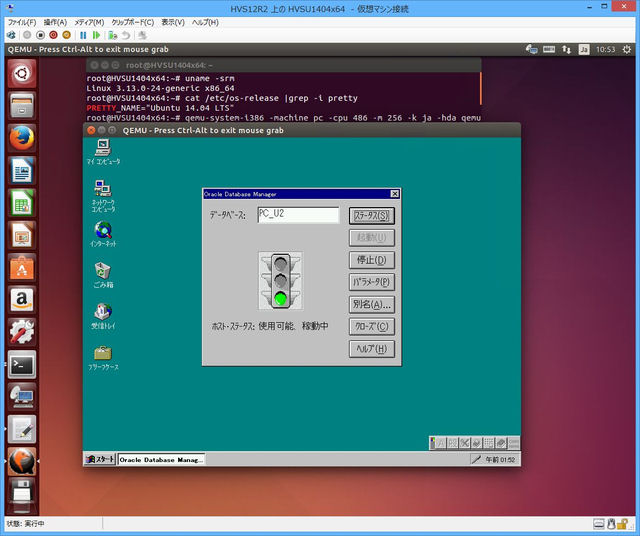The image size is (640, 536).
Task: Click the mouse icon in Hyper-V status bar
Action: coord(611,523)
